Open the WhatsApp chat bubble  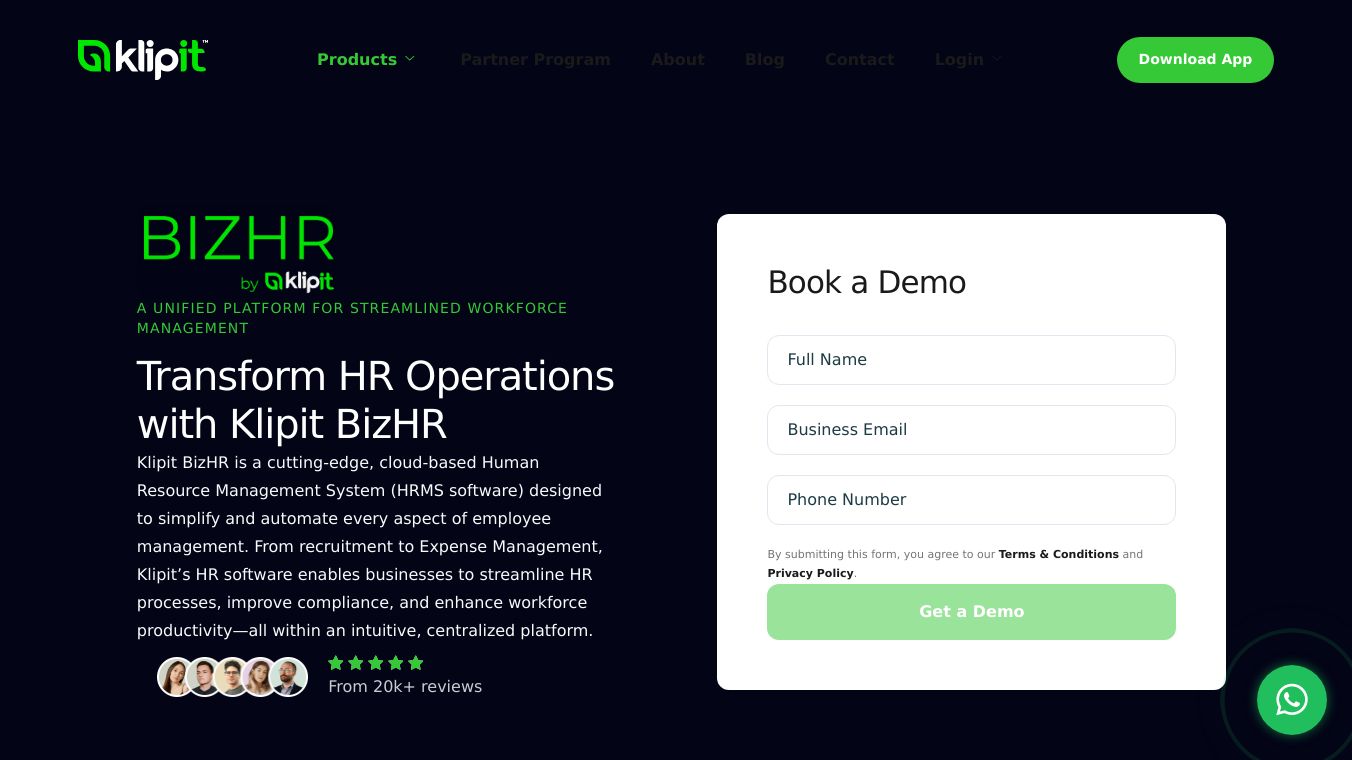click(x=1292, y=700)
